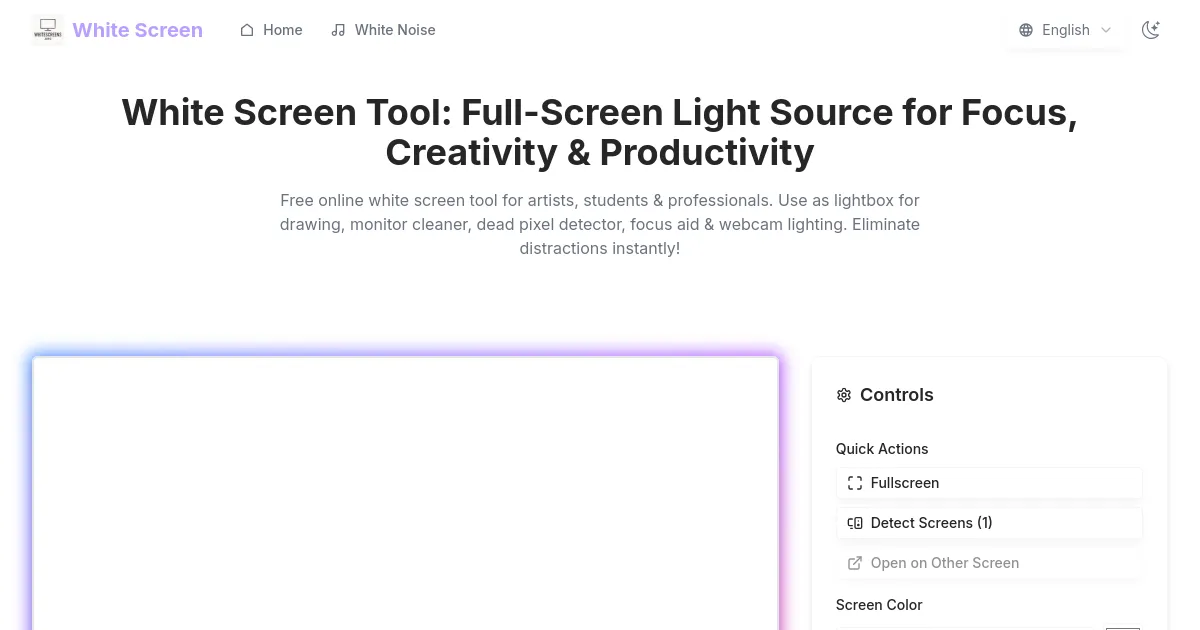
Task: Click the White Screen brand title
Action: (137, 30)
